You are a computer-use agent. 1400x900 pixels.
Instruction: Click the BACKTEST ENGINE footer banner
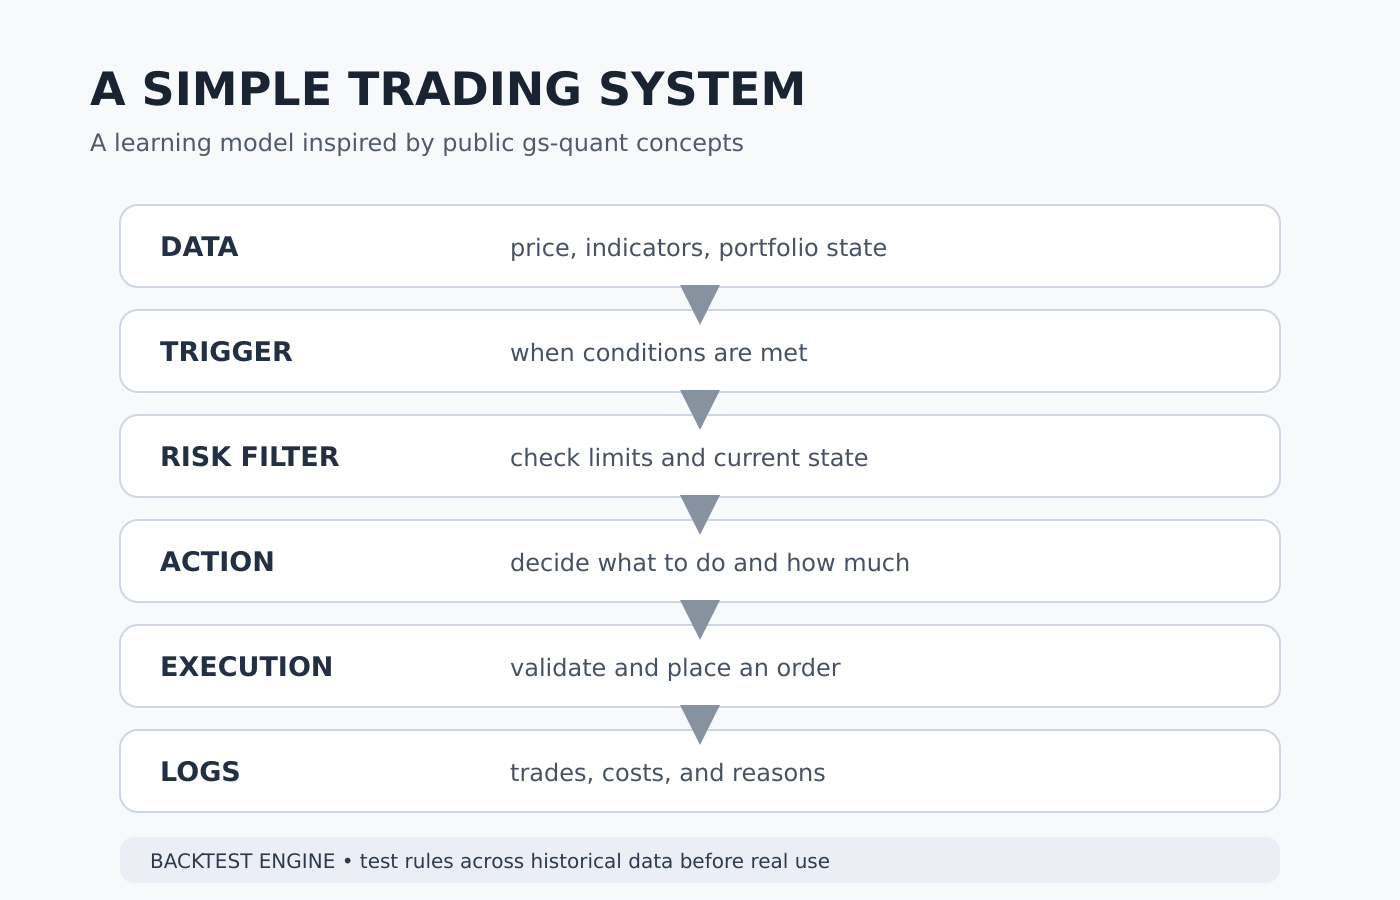tap(700, 860)
